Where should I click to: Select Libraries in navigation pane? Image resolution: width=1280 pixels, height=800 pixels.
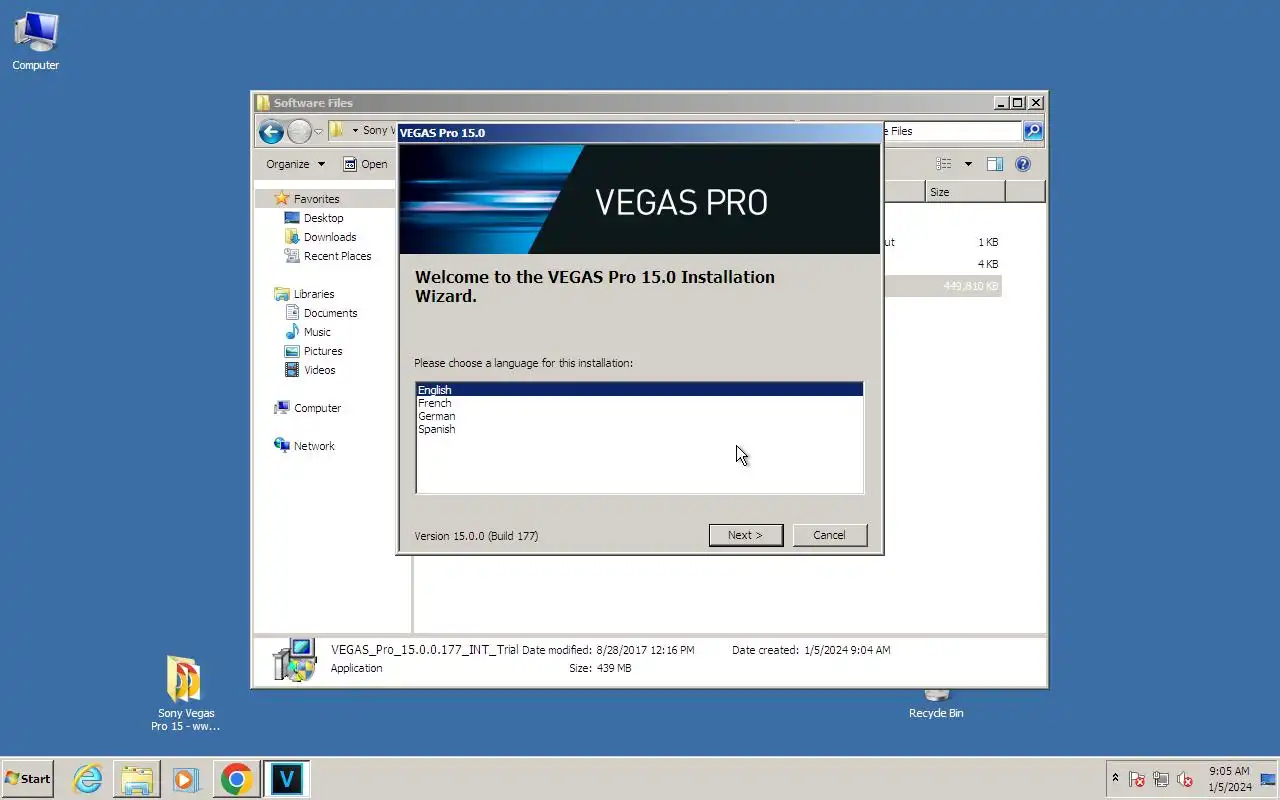point(313,294)
